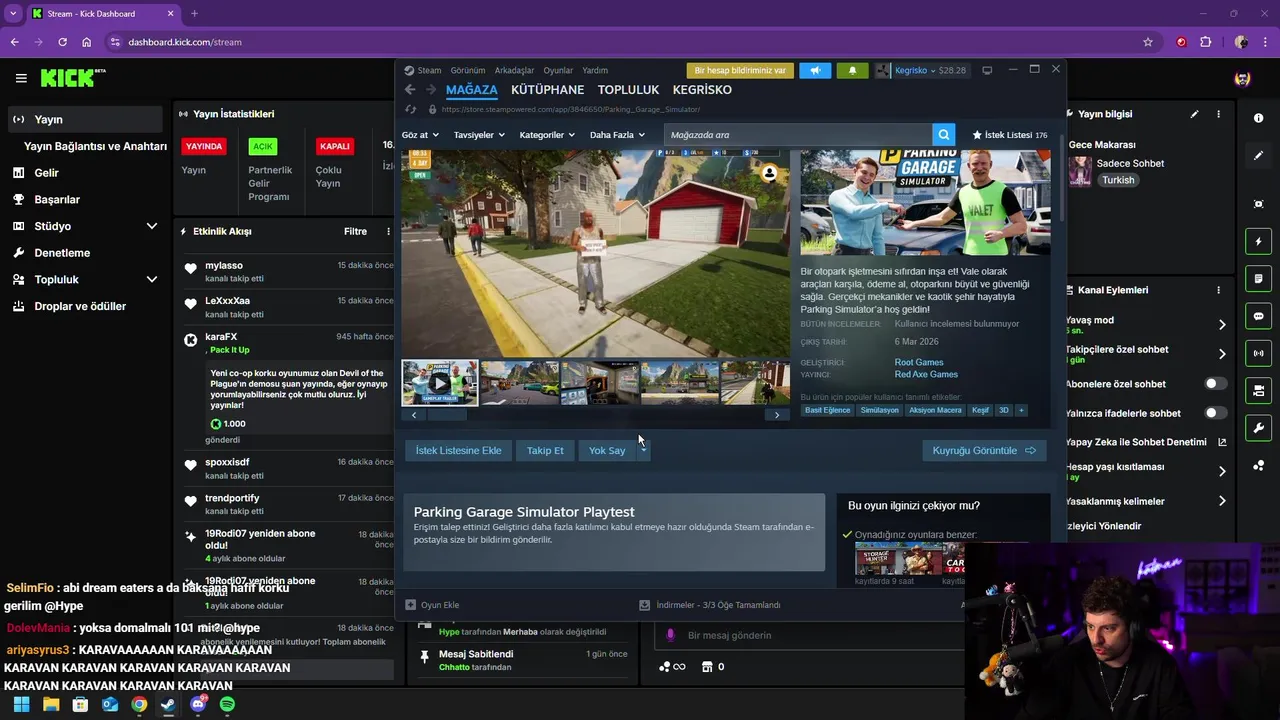Open İstek Listesi 176 link
This screenshot has width=1280, height=720.
(1009, 135)
